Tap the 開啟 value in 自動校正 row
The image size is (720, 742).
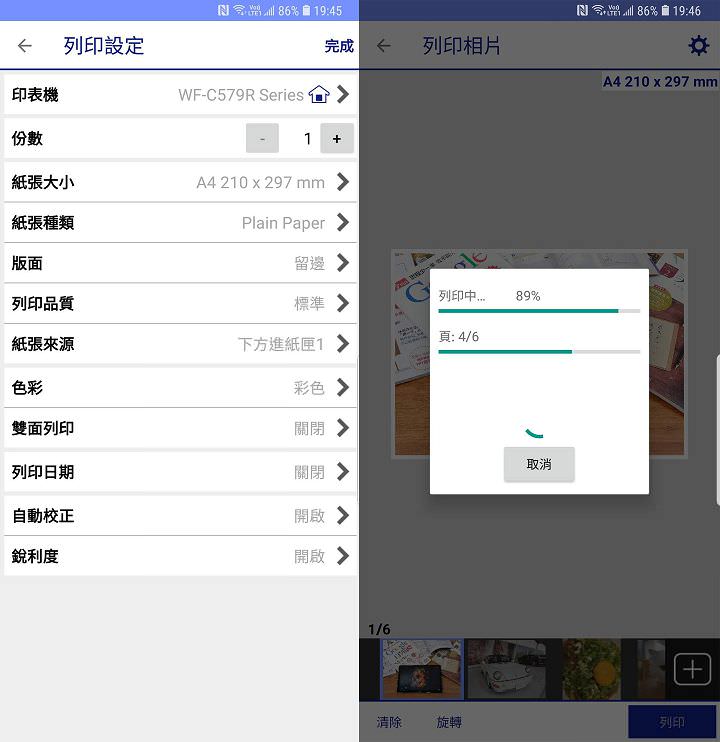(x=309, y=515)
